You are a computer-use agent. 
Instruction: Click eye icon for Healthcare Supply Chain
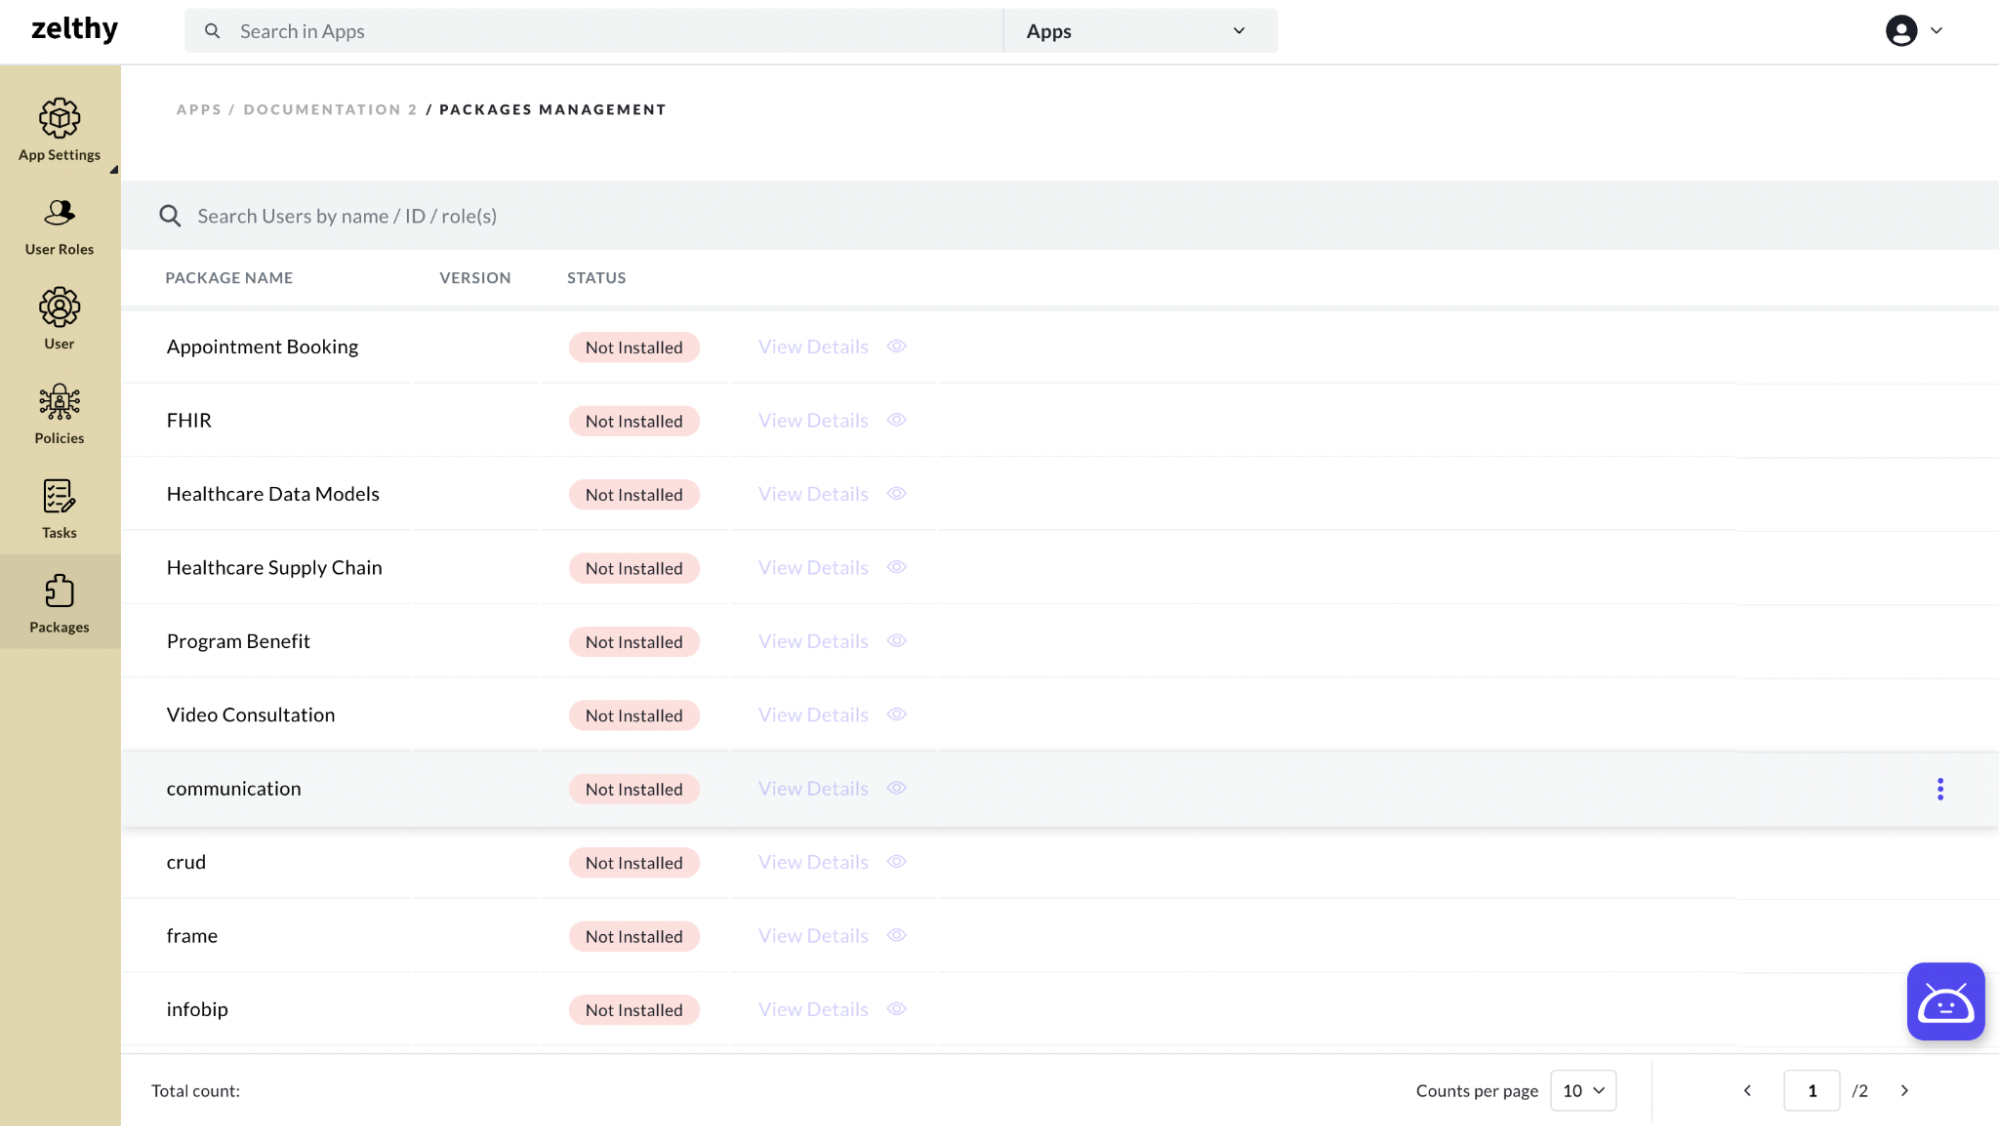[x=897, y=567]
